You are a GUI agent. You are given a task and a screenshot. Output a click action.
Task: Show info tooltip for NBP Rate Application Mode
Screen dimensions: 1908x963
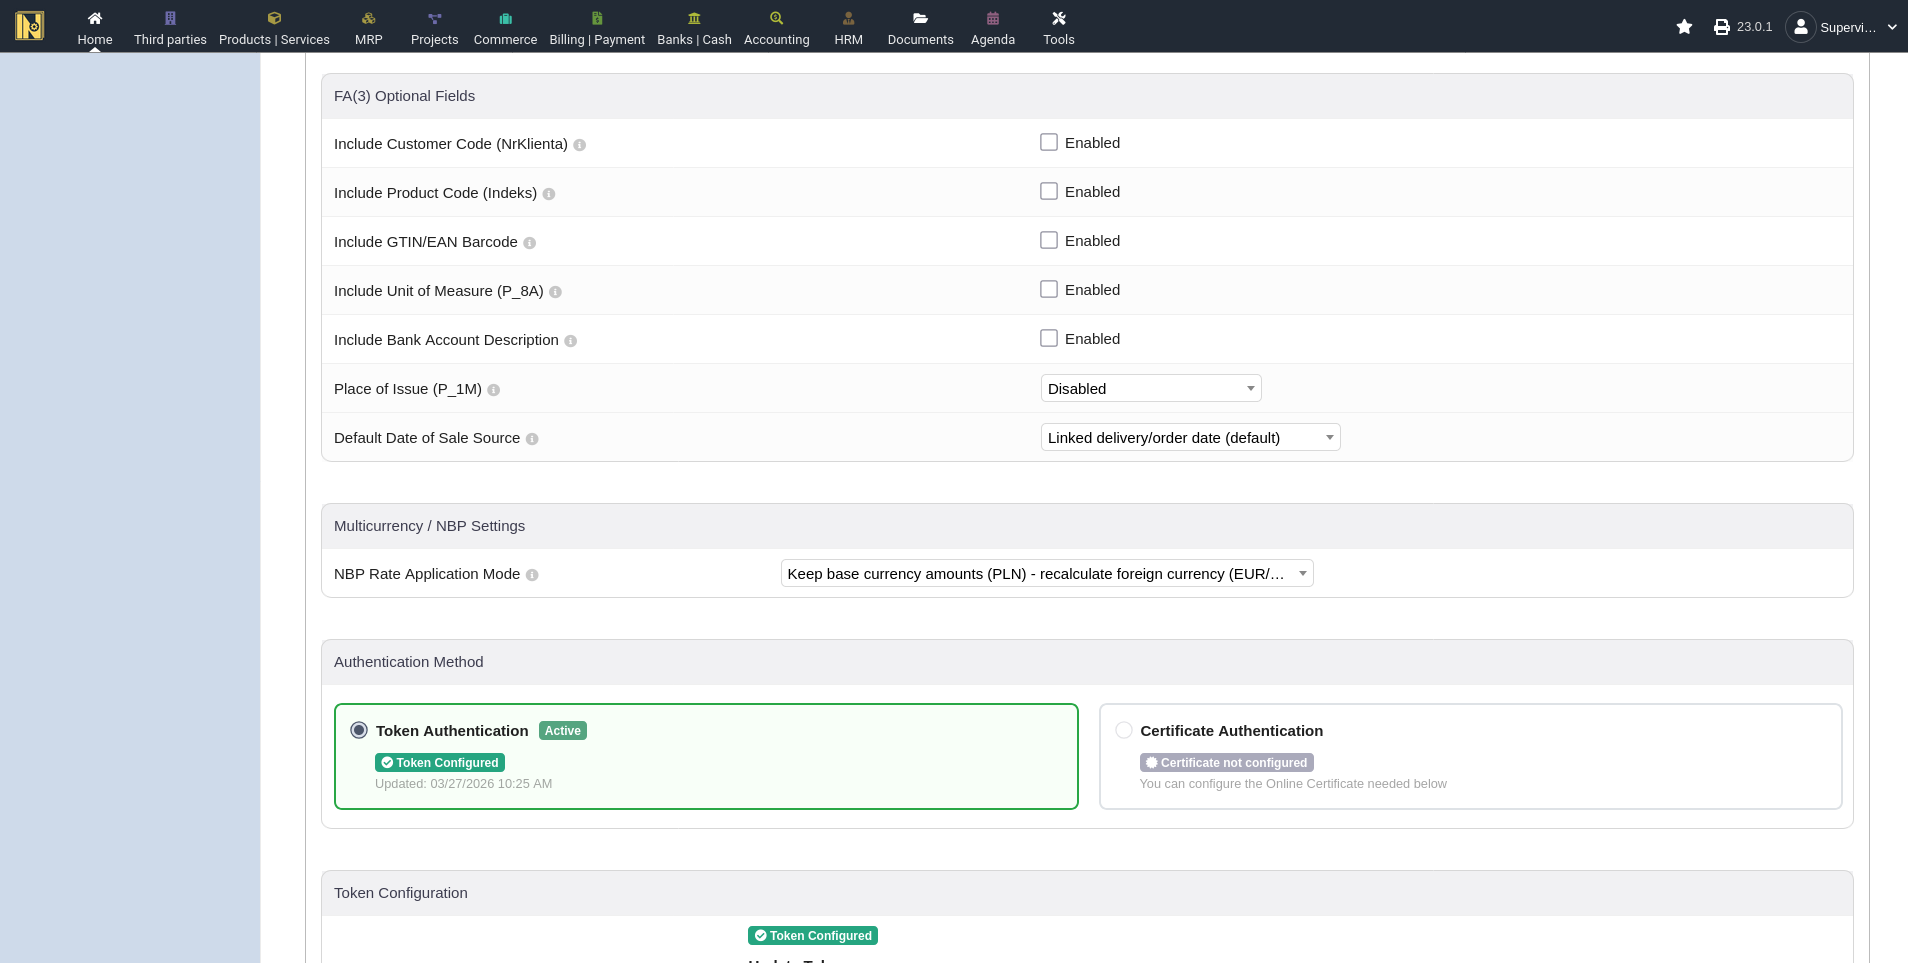532,575
